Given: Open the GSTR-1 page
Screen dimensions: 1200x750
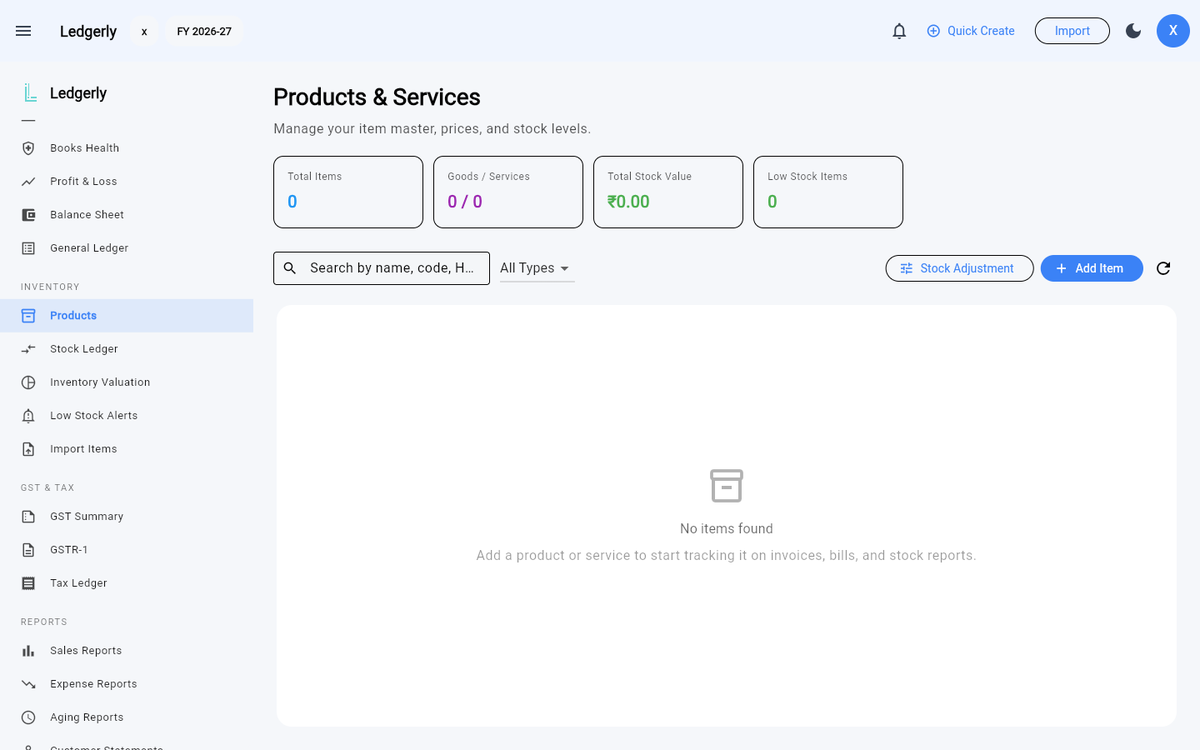Looking at the screenshot, I should click(x=126, y=550).
